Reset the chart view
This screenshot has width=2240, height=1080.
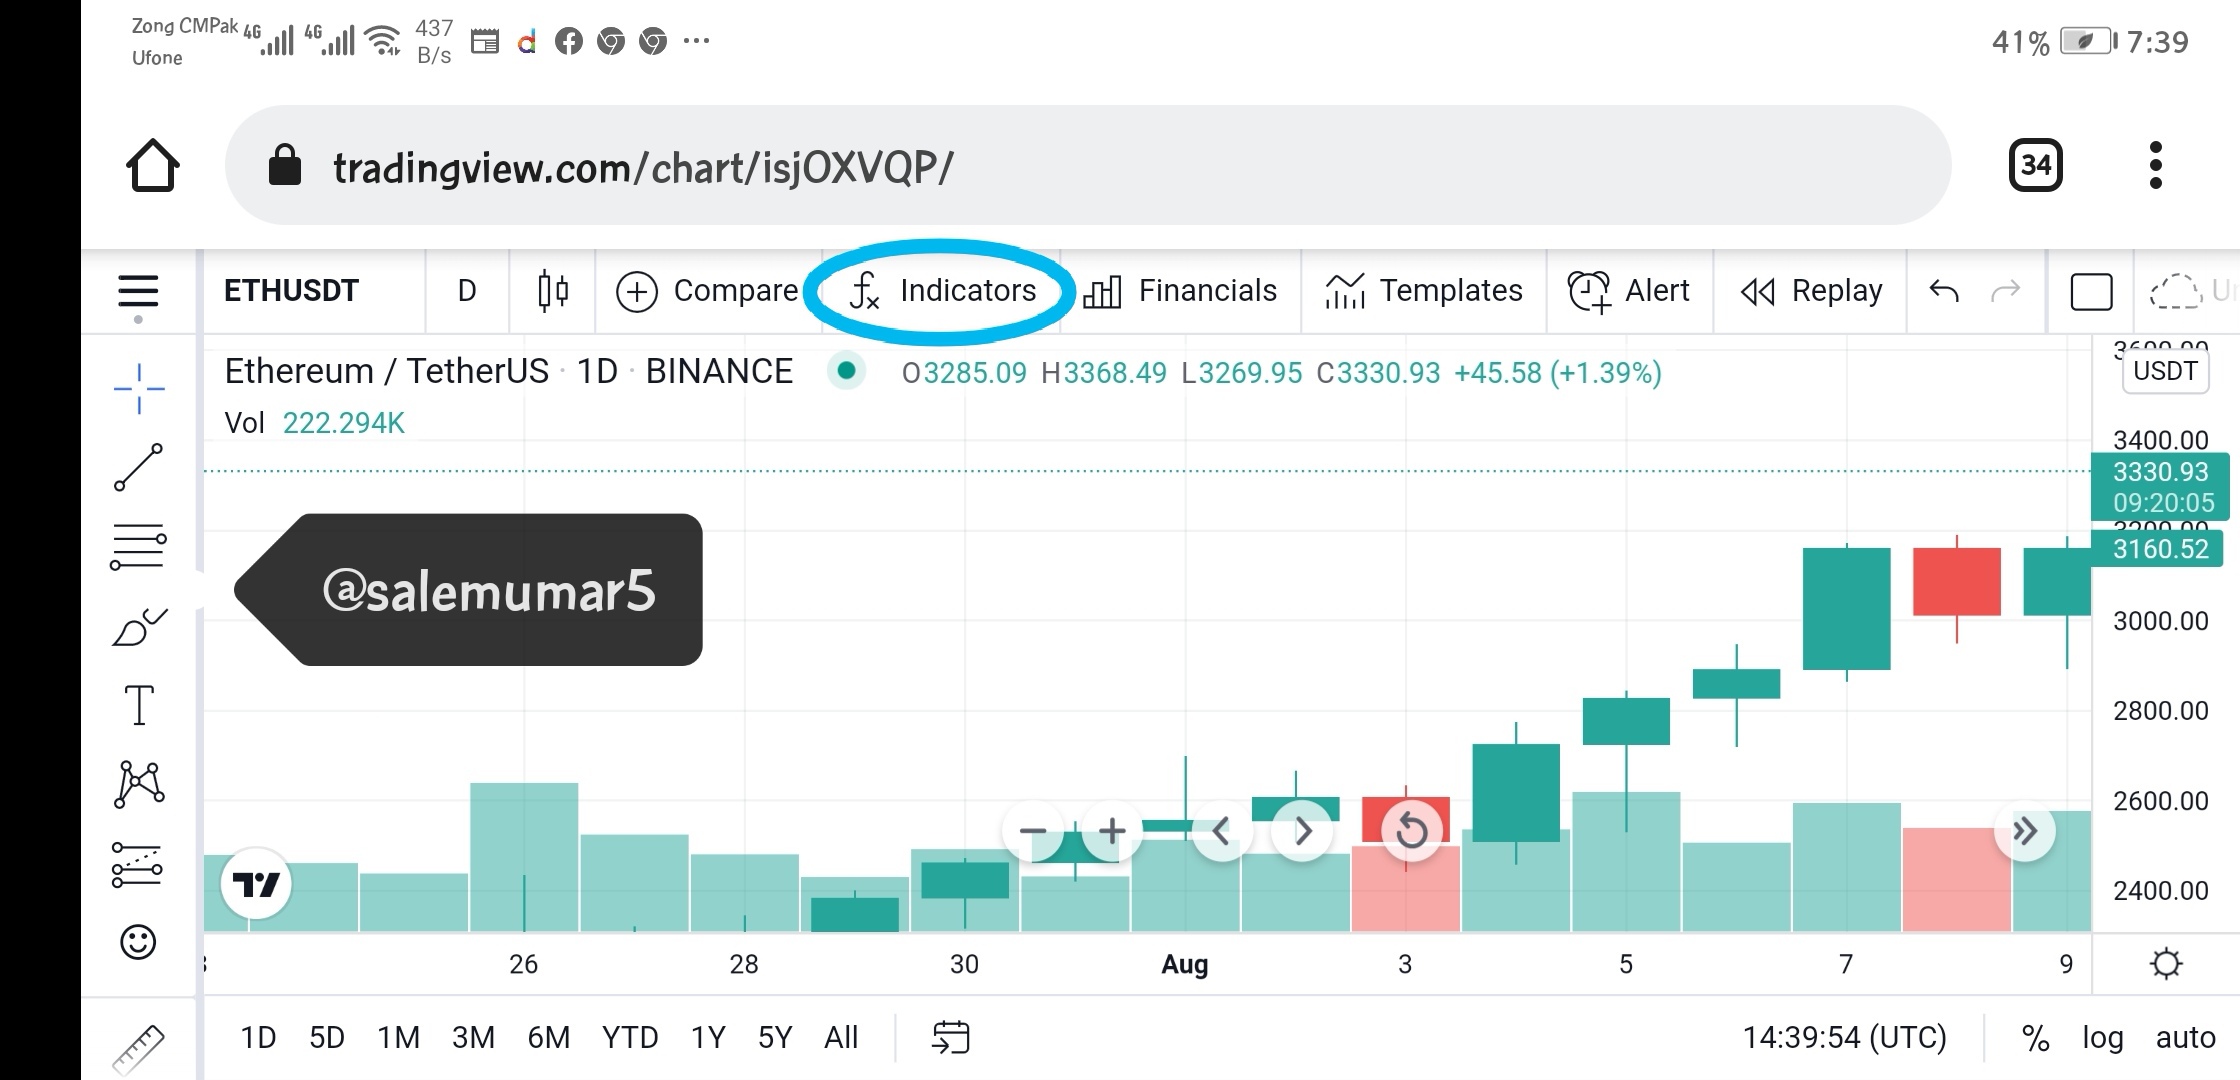click(x=1412, y=831)
